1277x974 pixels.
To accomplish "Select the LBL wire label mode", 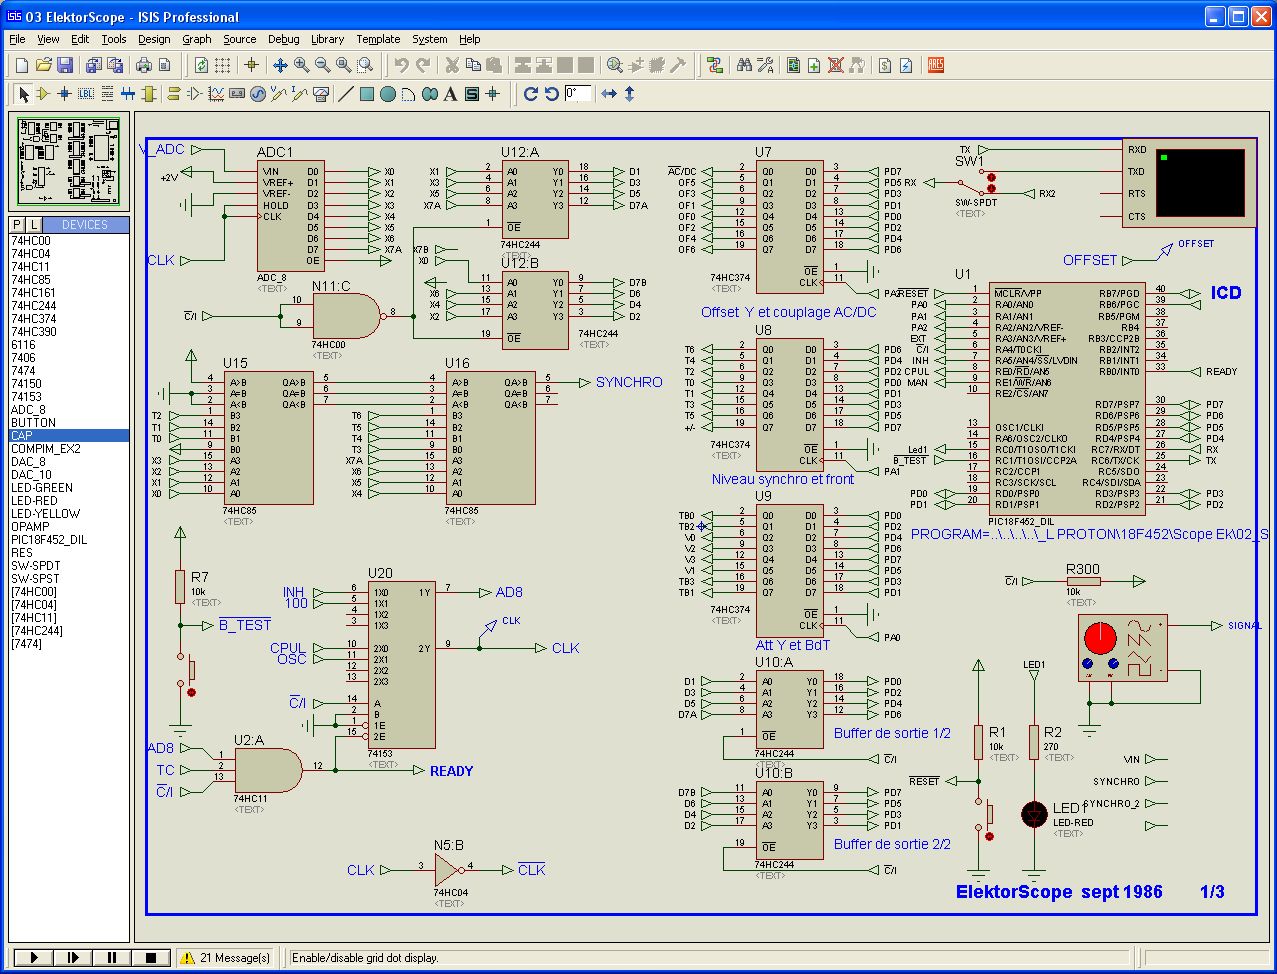I will pyautogui.click(x=85, y=94).
